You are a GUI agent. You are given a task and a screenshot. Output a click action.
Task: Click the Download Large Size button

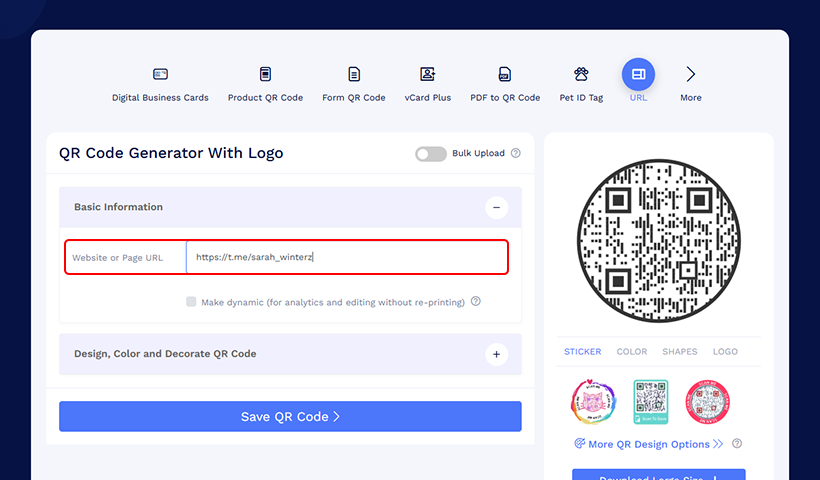[658, 475]
